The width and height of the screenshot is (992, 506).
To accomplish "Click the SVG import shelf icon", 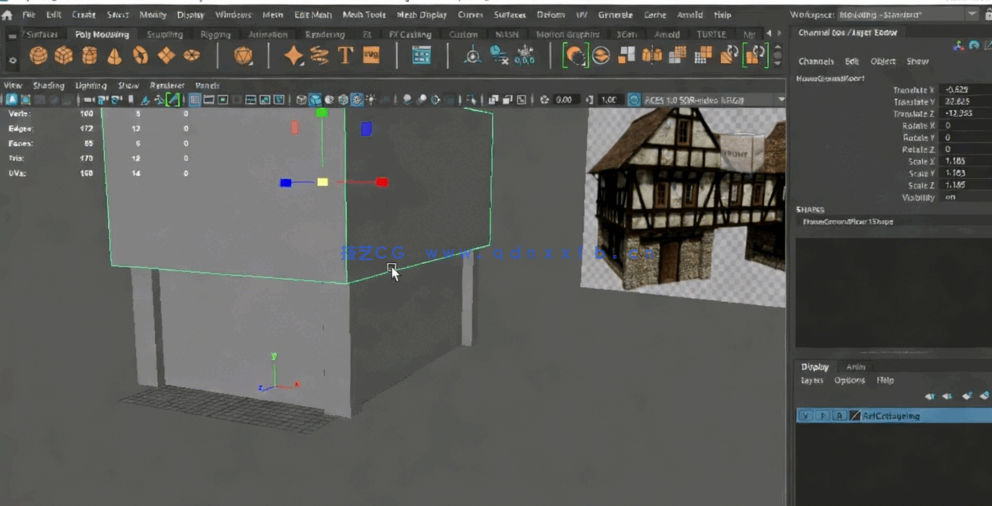I will point(371,56).
